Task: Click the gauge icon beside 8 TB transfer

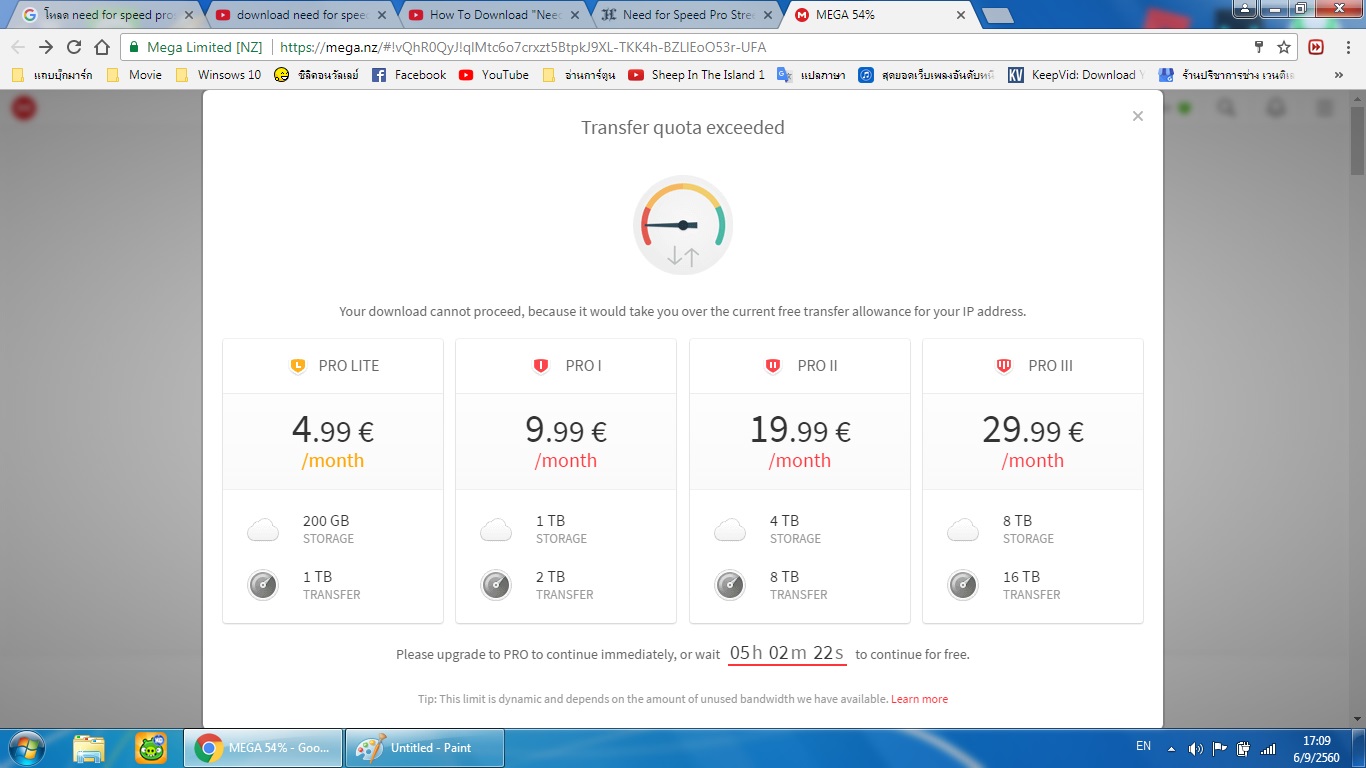Action: coord(730,584)
